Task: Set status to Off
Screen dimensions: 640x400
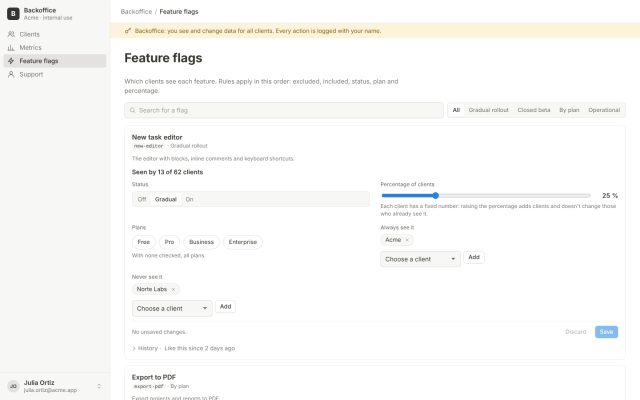Action: (142, 199)
